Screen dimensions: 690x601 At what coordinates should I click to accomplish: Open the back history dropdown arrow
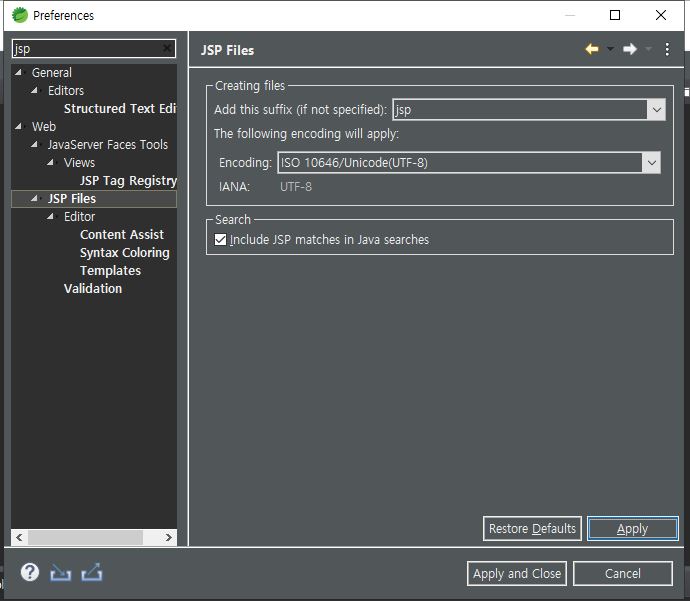coord(610,50)
